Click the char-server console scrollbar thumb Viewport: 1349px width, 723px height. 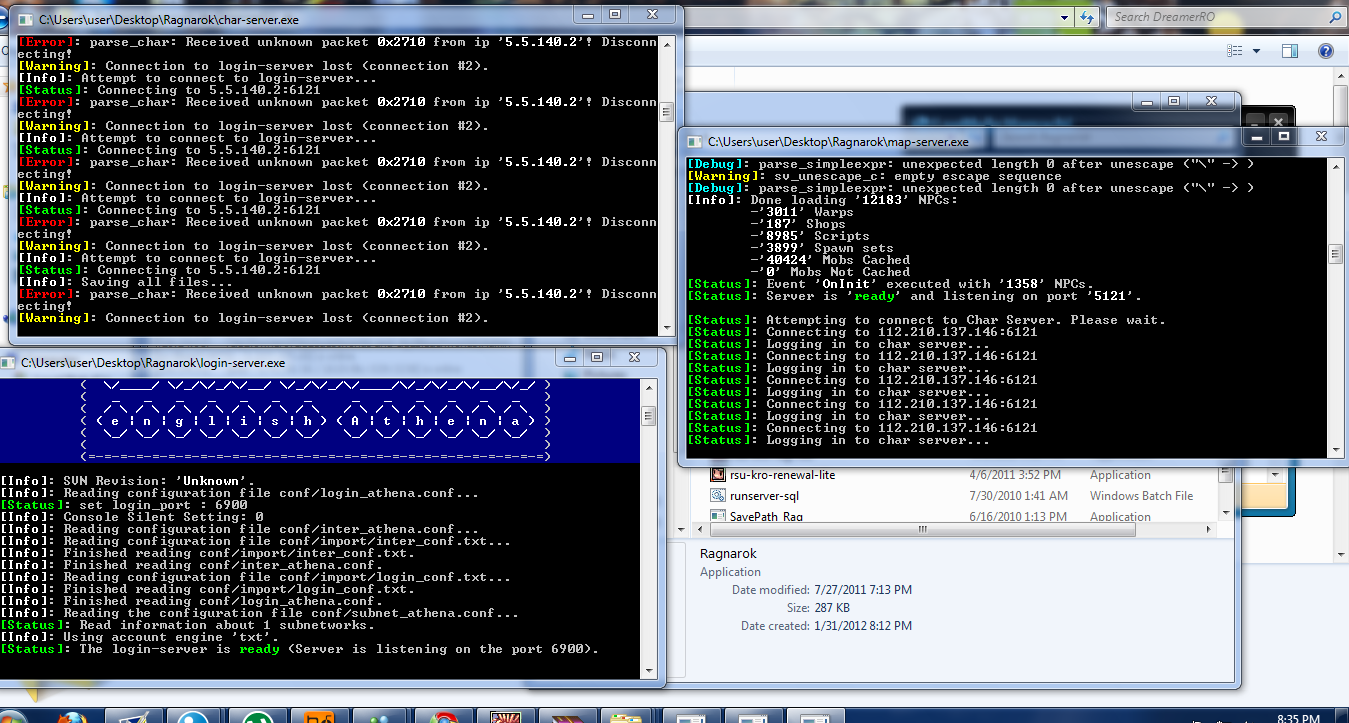coord(667,111)
